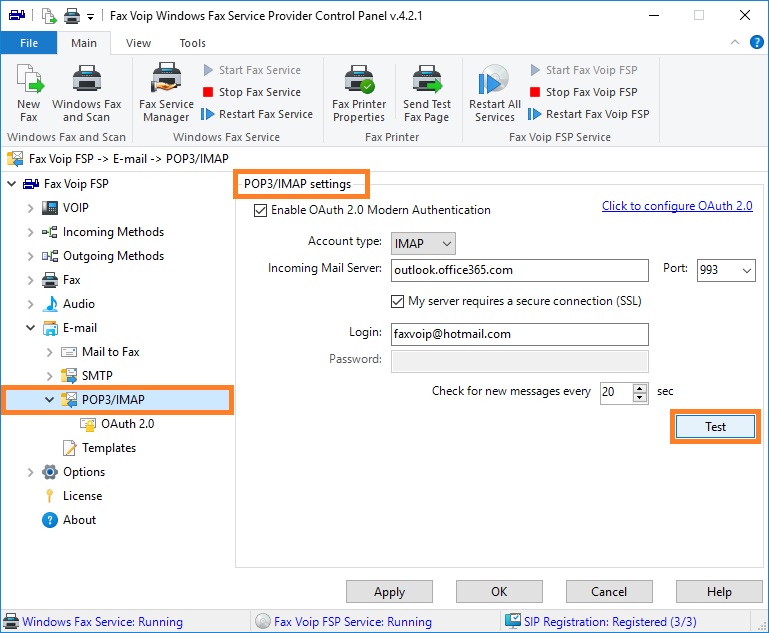
Task: Collapse POP3/IMAP tree node
Action: pos(50,400)
